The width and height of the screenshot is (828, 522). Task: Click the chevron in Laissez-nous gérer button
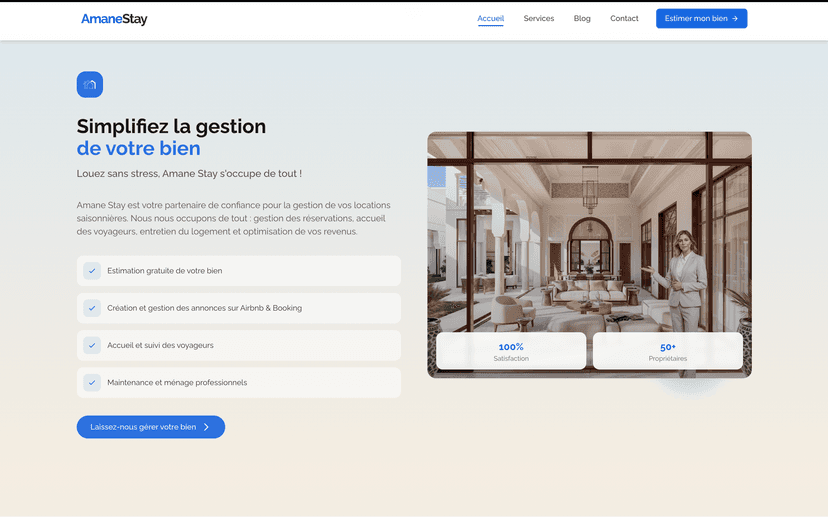pyautogui.click(x=207, y=427)
